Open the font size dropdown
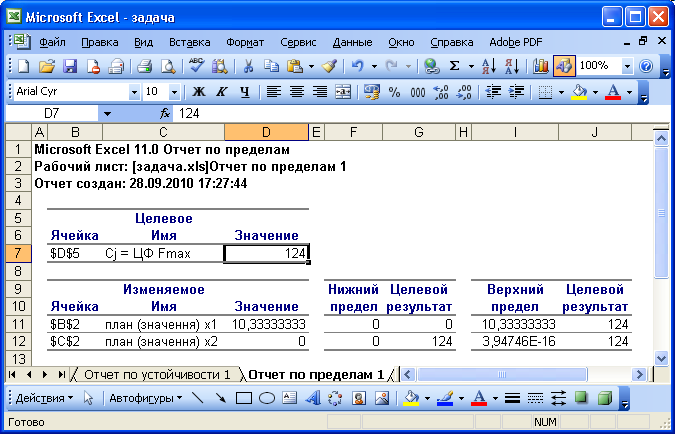 pyautogui.click(x=174, y=92)
